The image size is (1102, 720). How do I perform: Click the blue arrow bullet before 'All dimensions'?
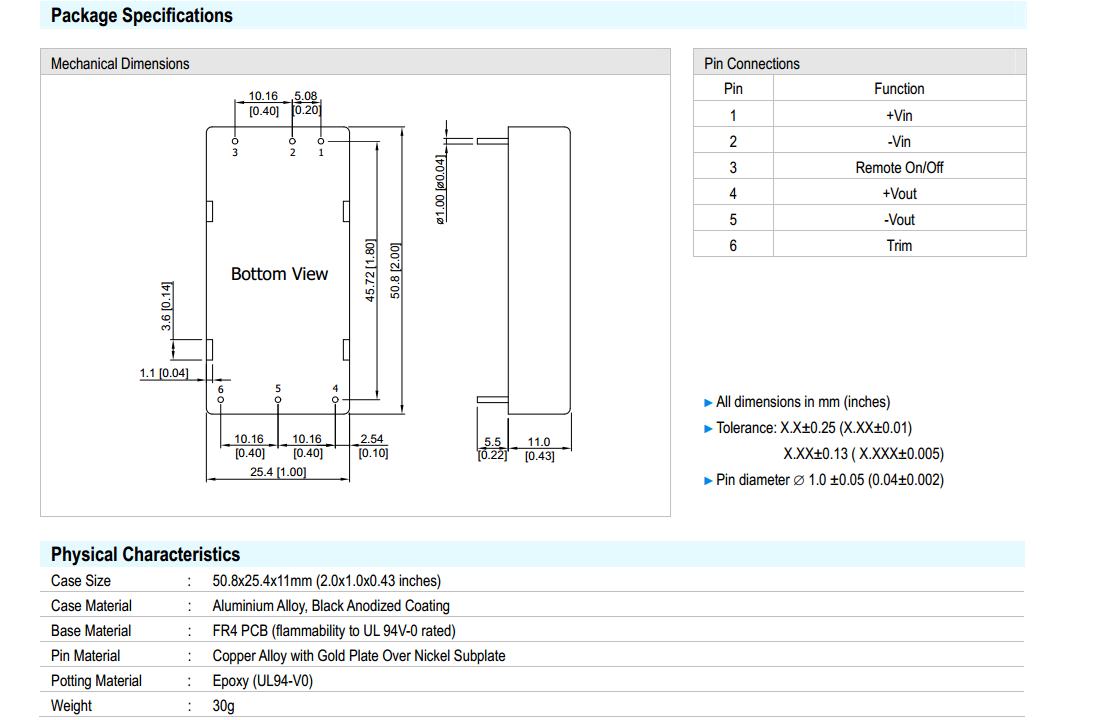[x=709, y=403]
